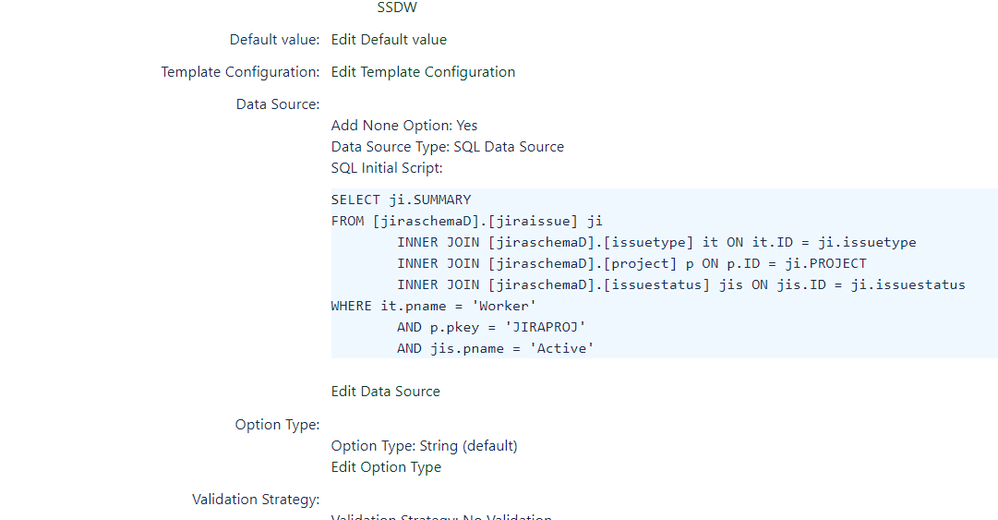The width and height of the screenshot is (998, 520).
Task: Select the 'Data Source:' label
Action: pos(278,104)
